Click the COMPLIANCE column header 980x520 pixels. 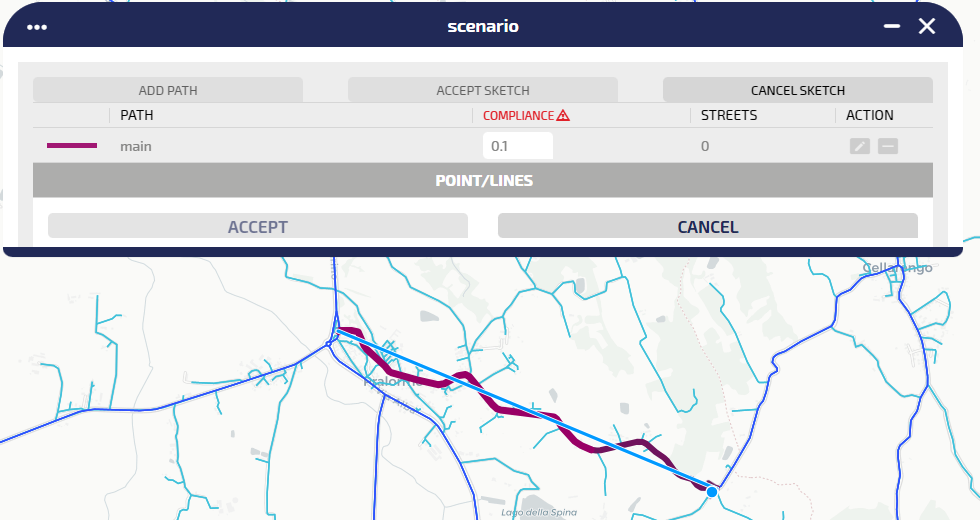pyautogui.click(x=518, y=116)
